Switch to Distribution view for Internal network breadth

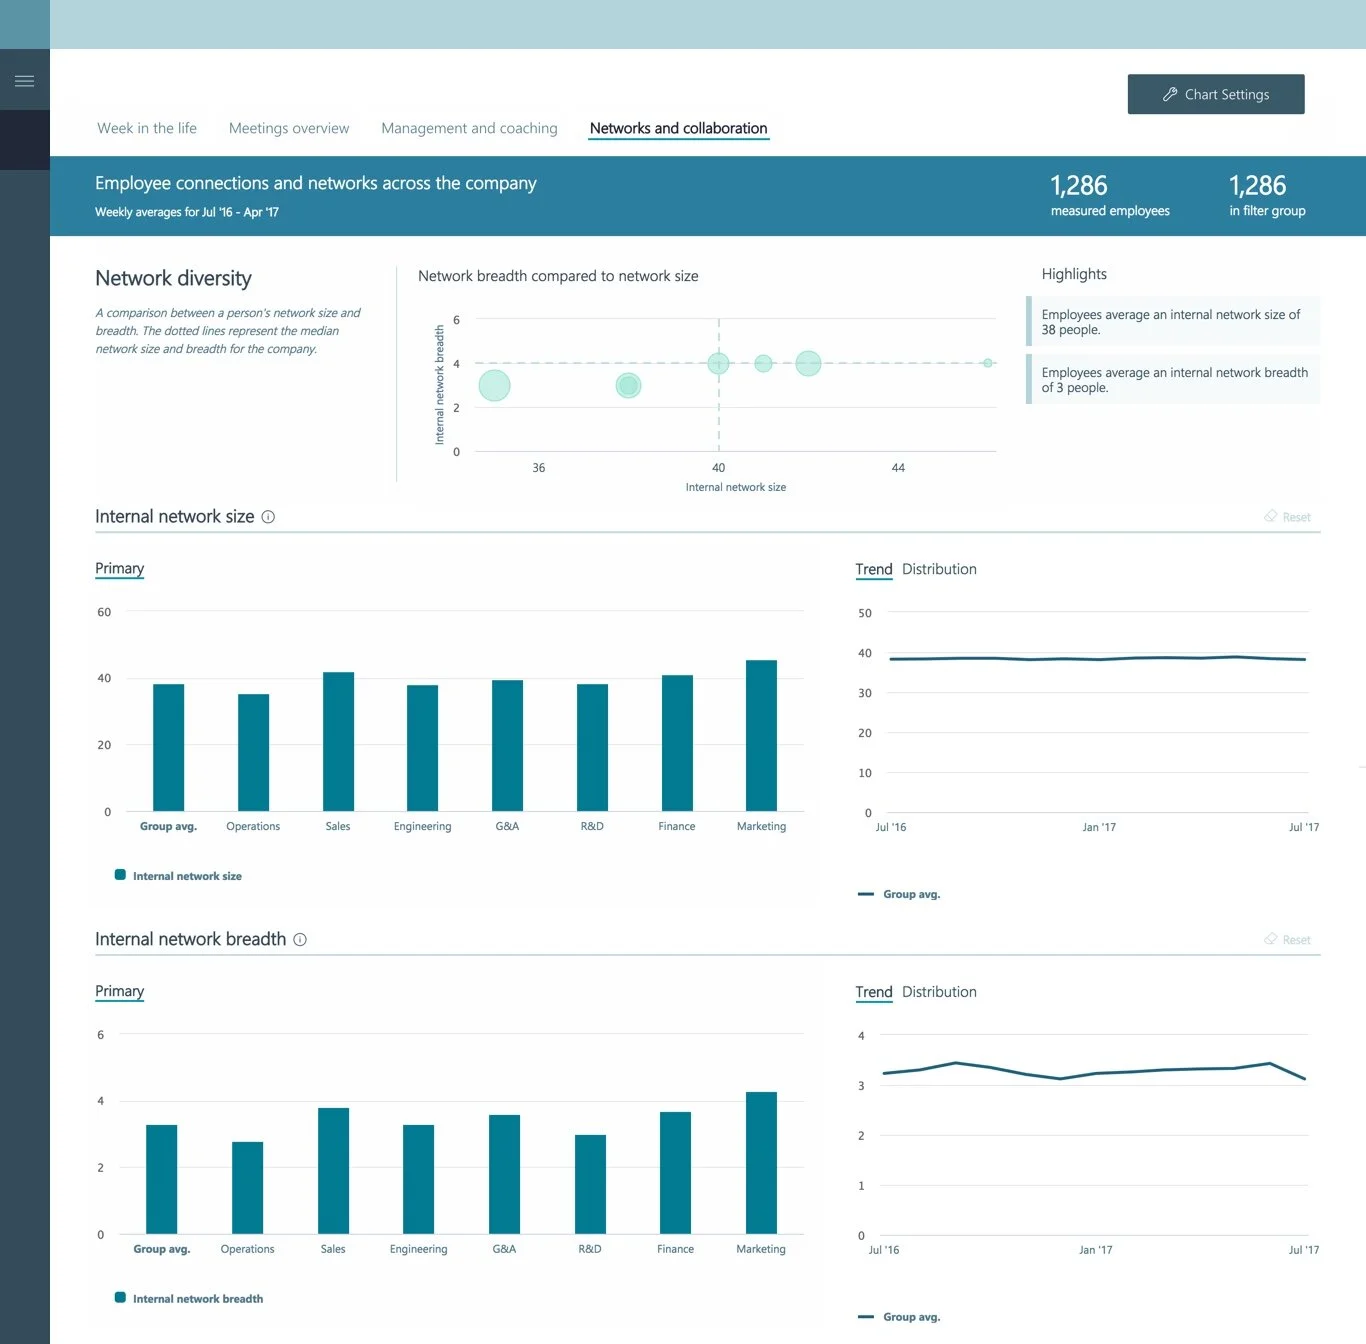[939, 991]
